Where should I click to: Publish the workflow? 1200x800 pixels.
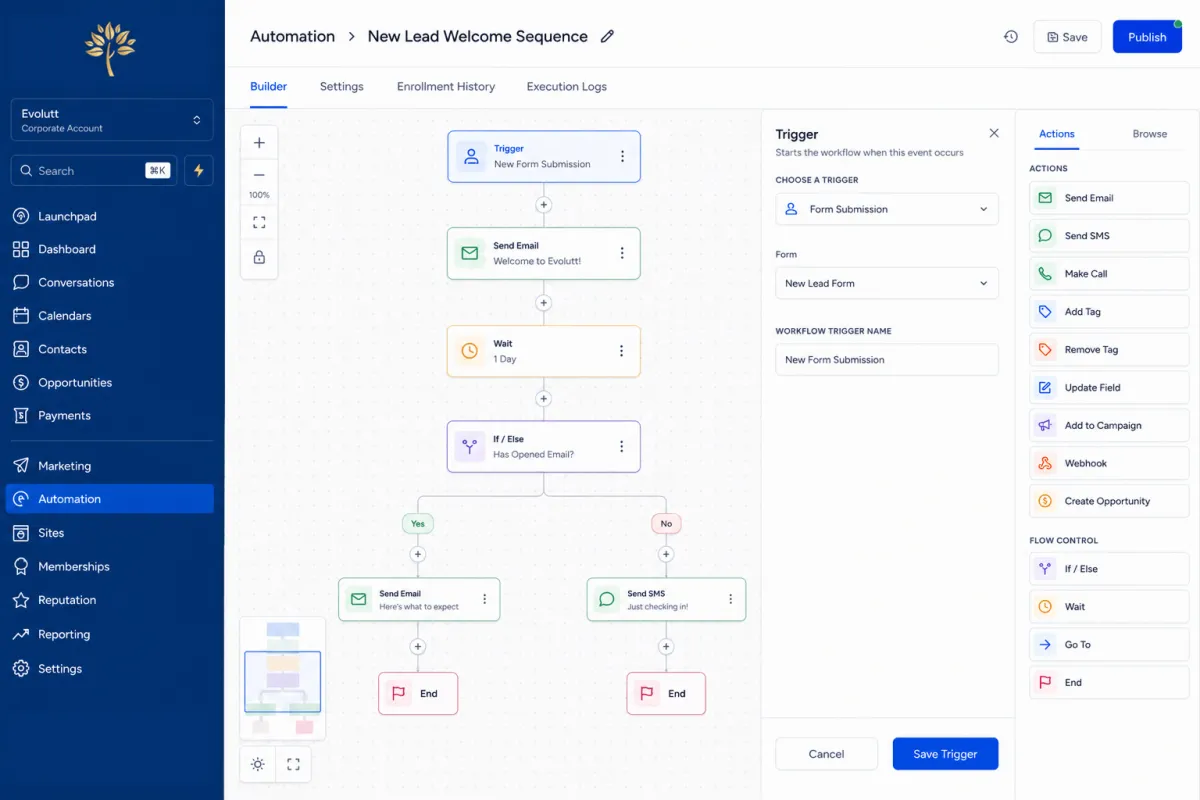[x=1147, y=37]
